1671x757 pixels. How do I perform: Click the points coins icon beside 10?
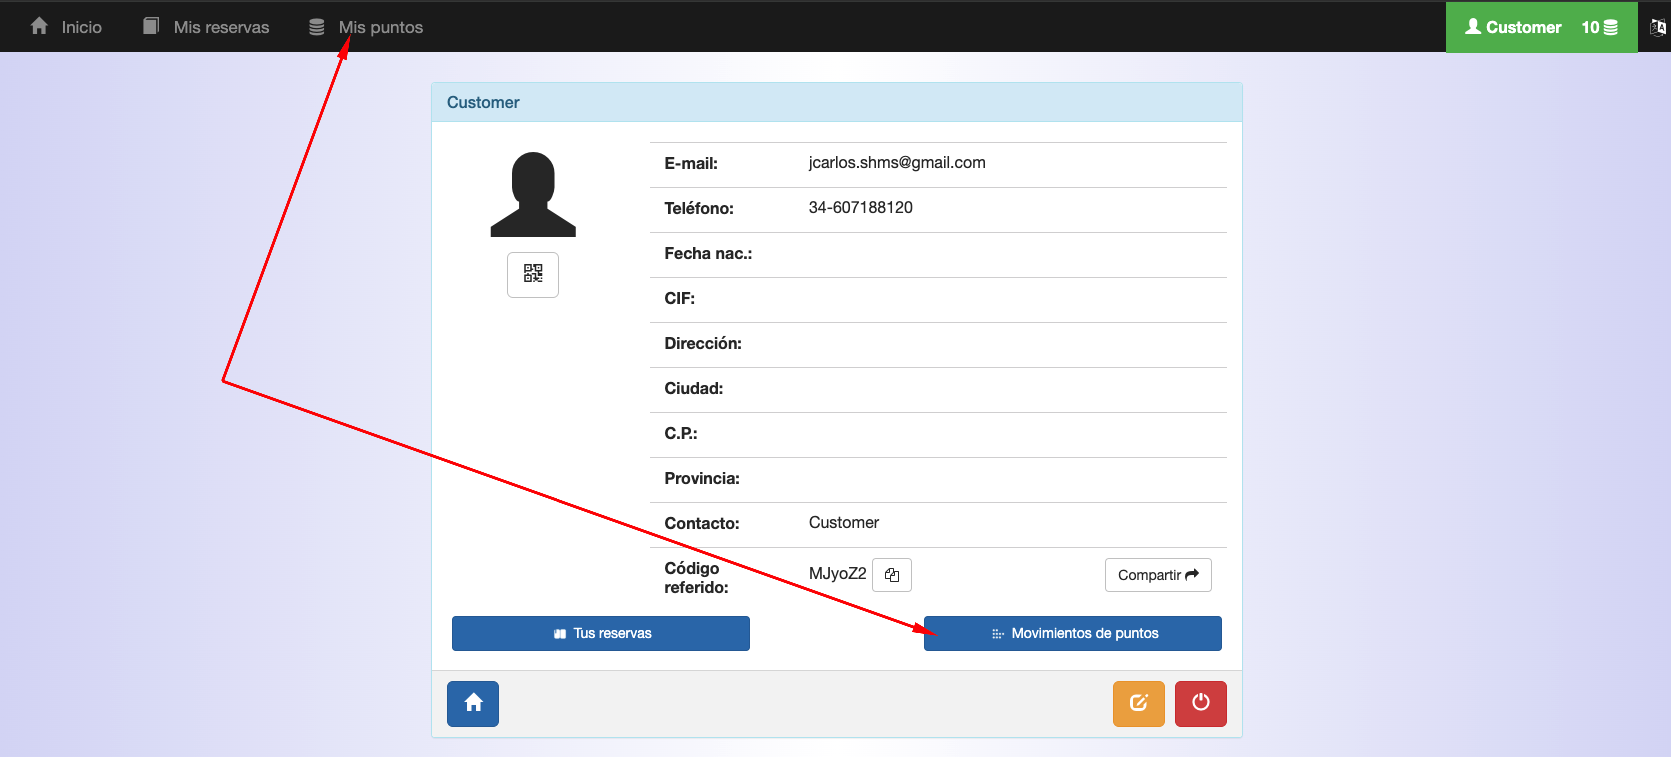(1611, 28)
